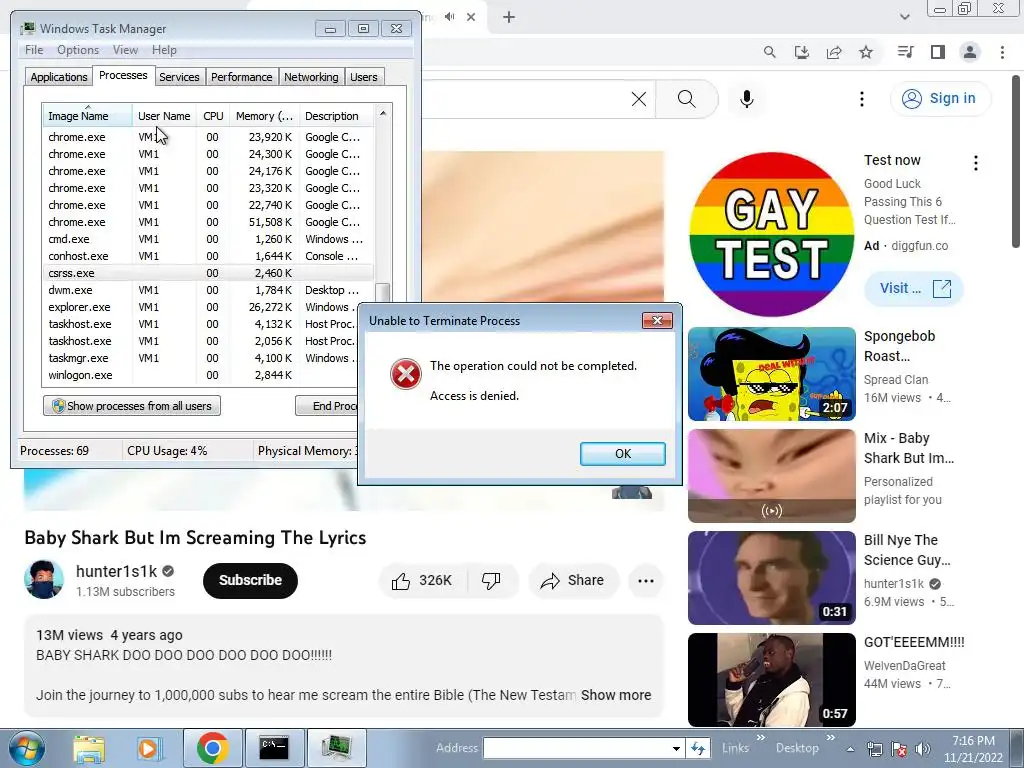This screenshot has height=768, width=1024.
Task: Open Chrome tab search chevron
Action: 904,17
